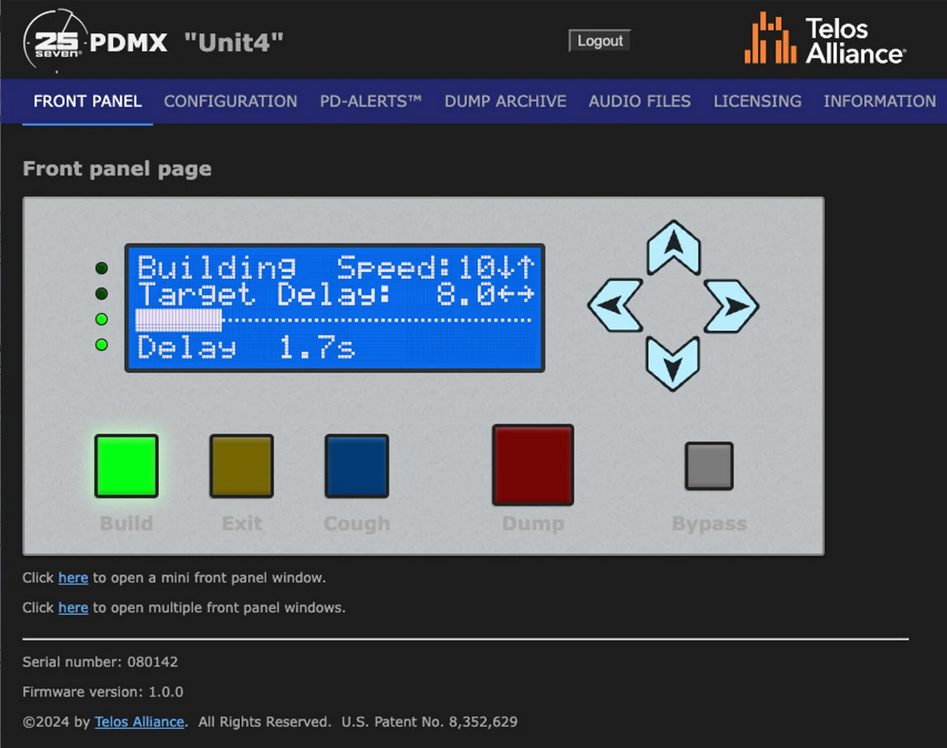Switch to the Configuration tab
The height and width of the screenshot is (748, 947).
(231, 101)
